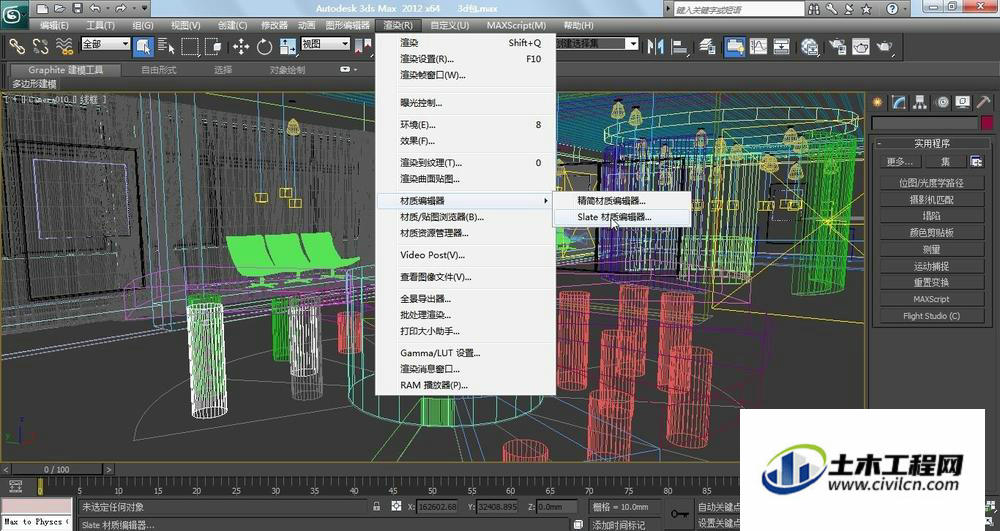Click the favorites star icon in title bar

click(866, 9)
